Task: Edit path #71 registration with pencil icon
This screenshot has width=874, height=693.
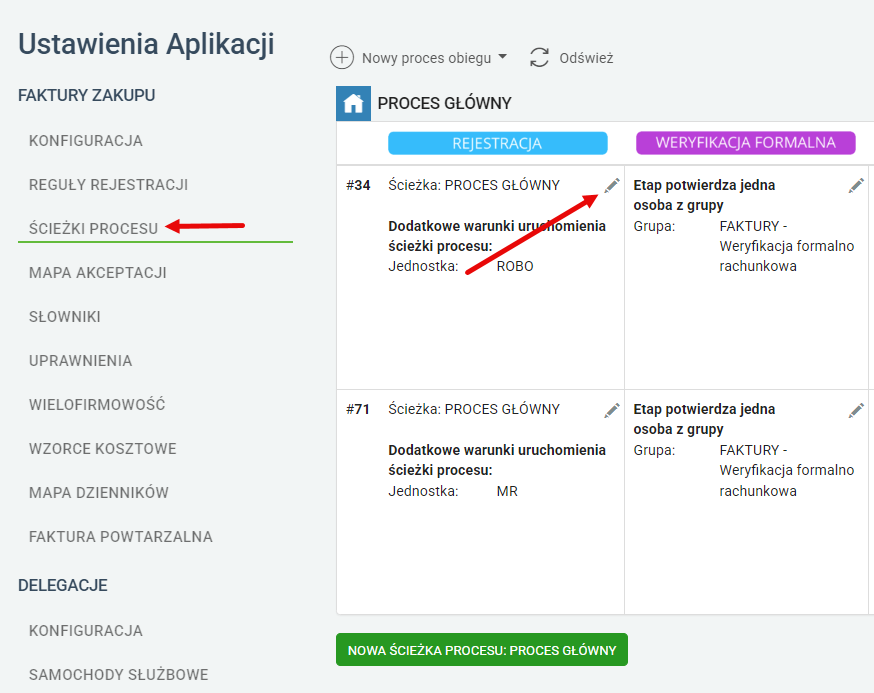Action: tap(612, 410)
